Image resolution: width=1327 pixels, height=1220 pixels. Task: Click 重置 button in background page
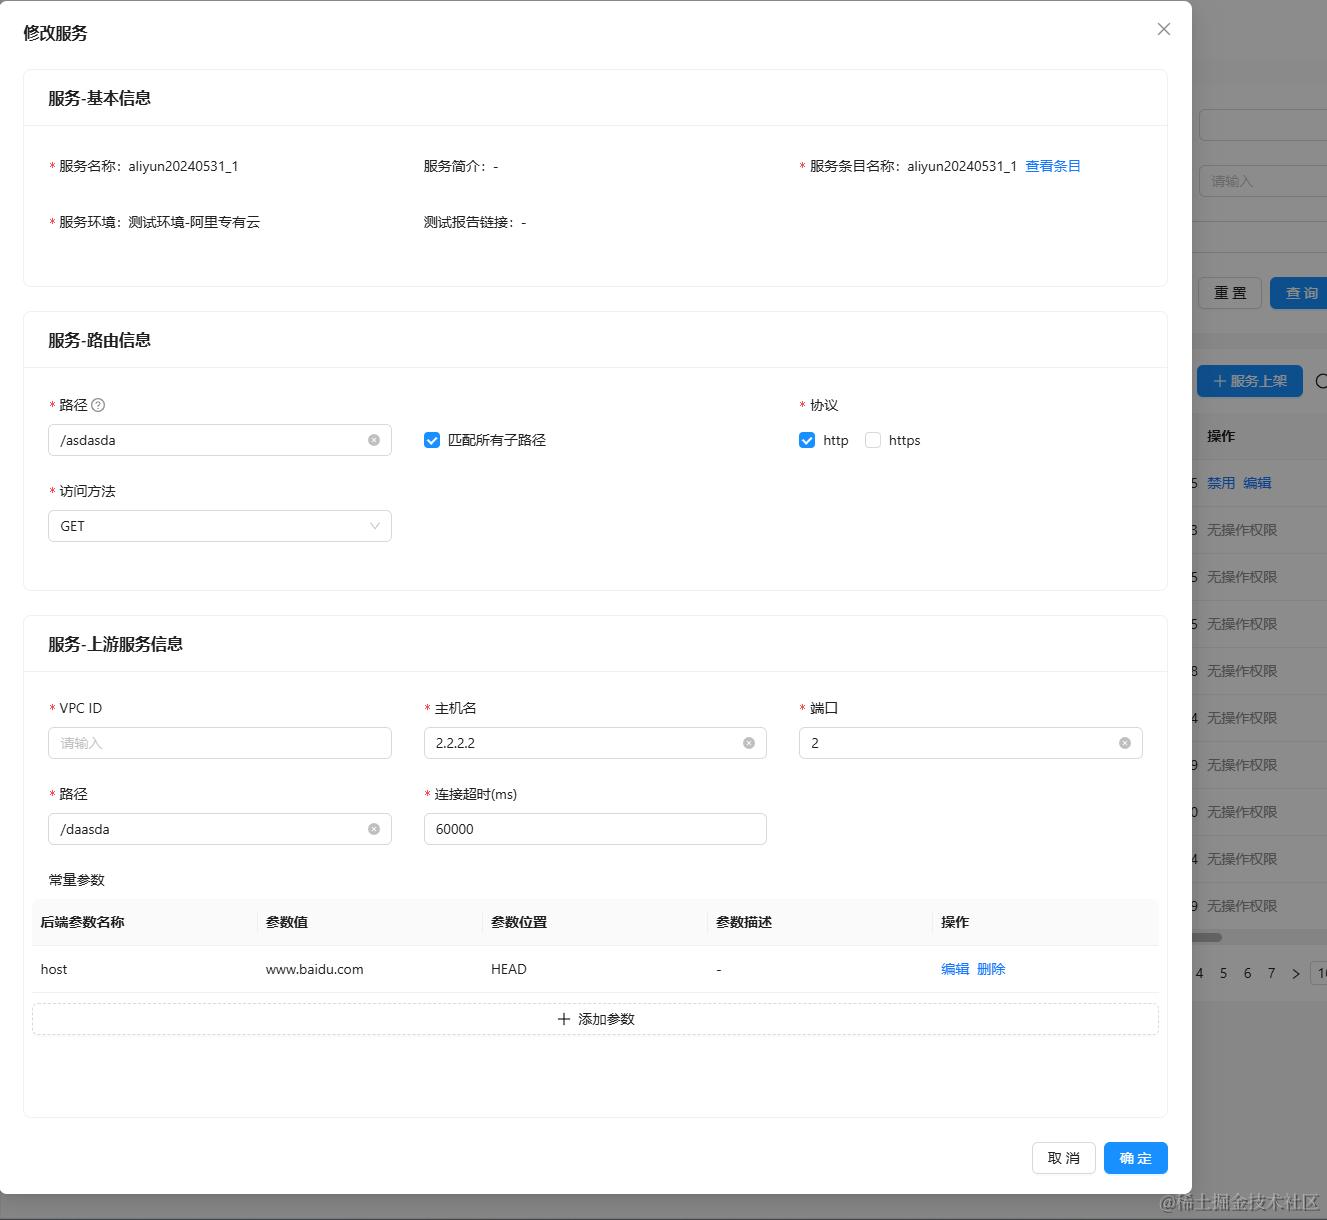1230,293
